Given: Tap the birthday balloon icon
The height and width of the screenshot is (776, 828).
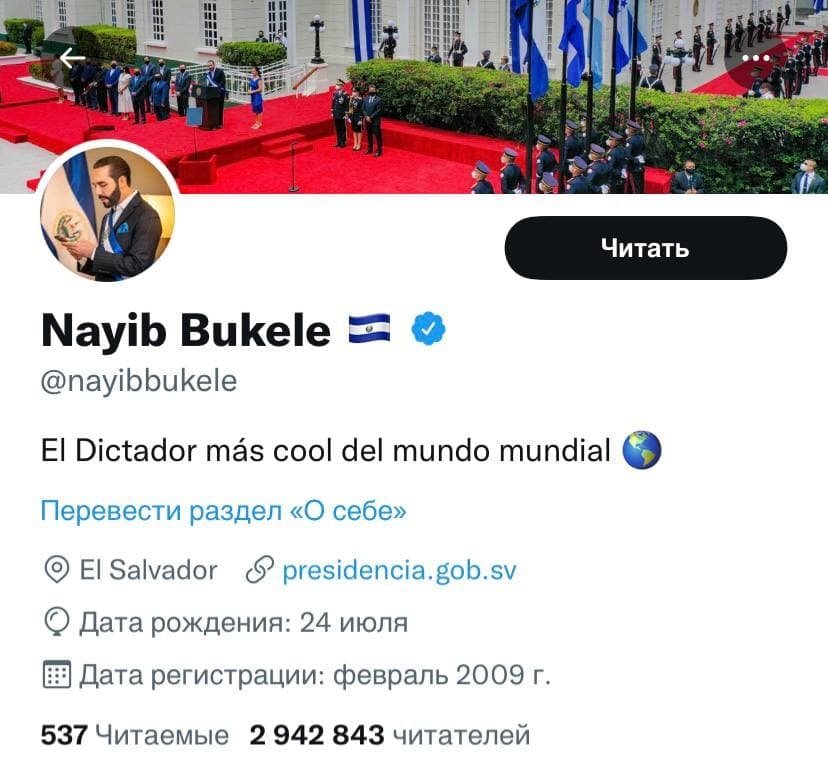Looking at the screenshot, I should pos(57,622).
